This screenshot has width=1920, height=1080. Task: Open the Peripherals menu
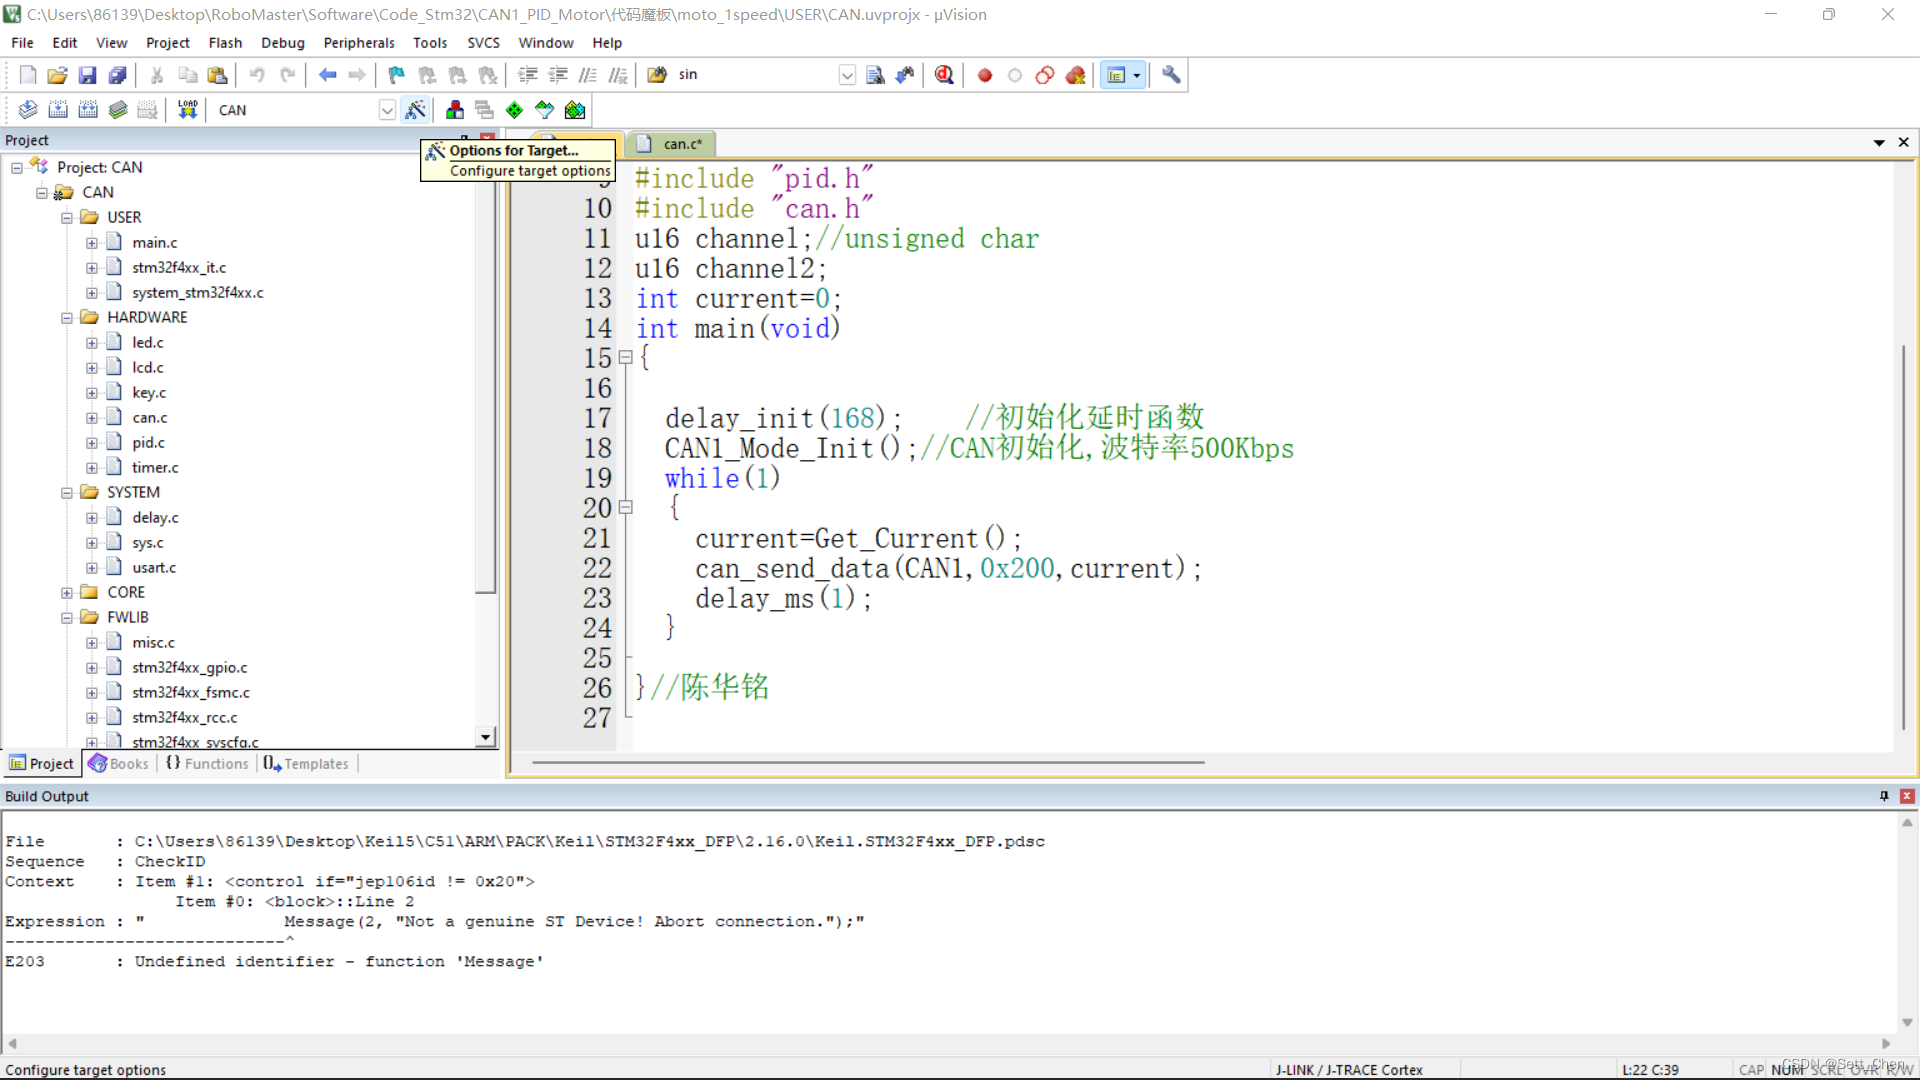tap(359, 43)
